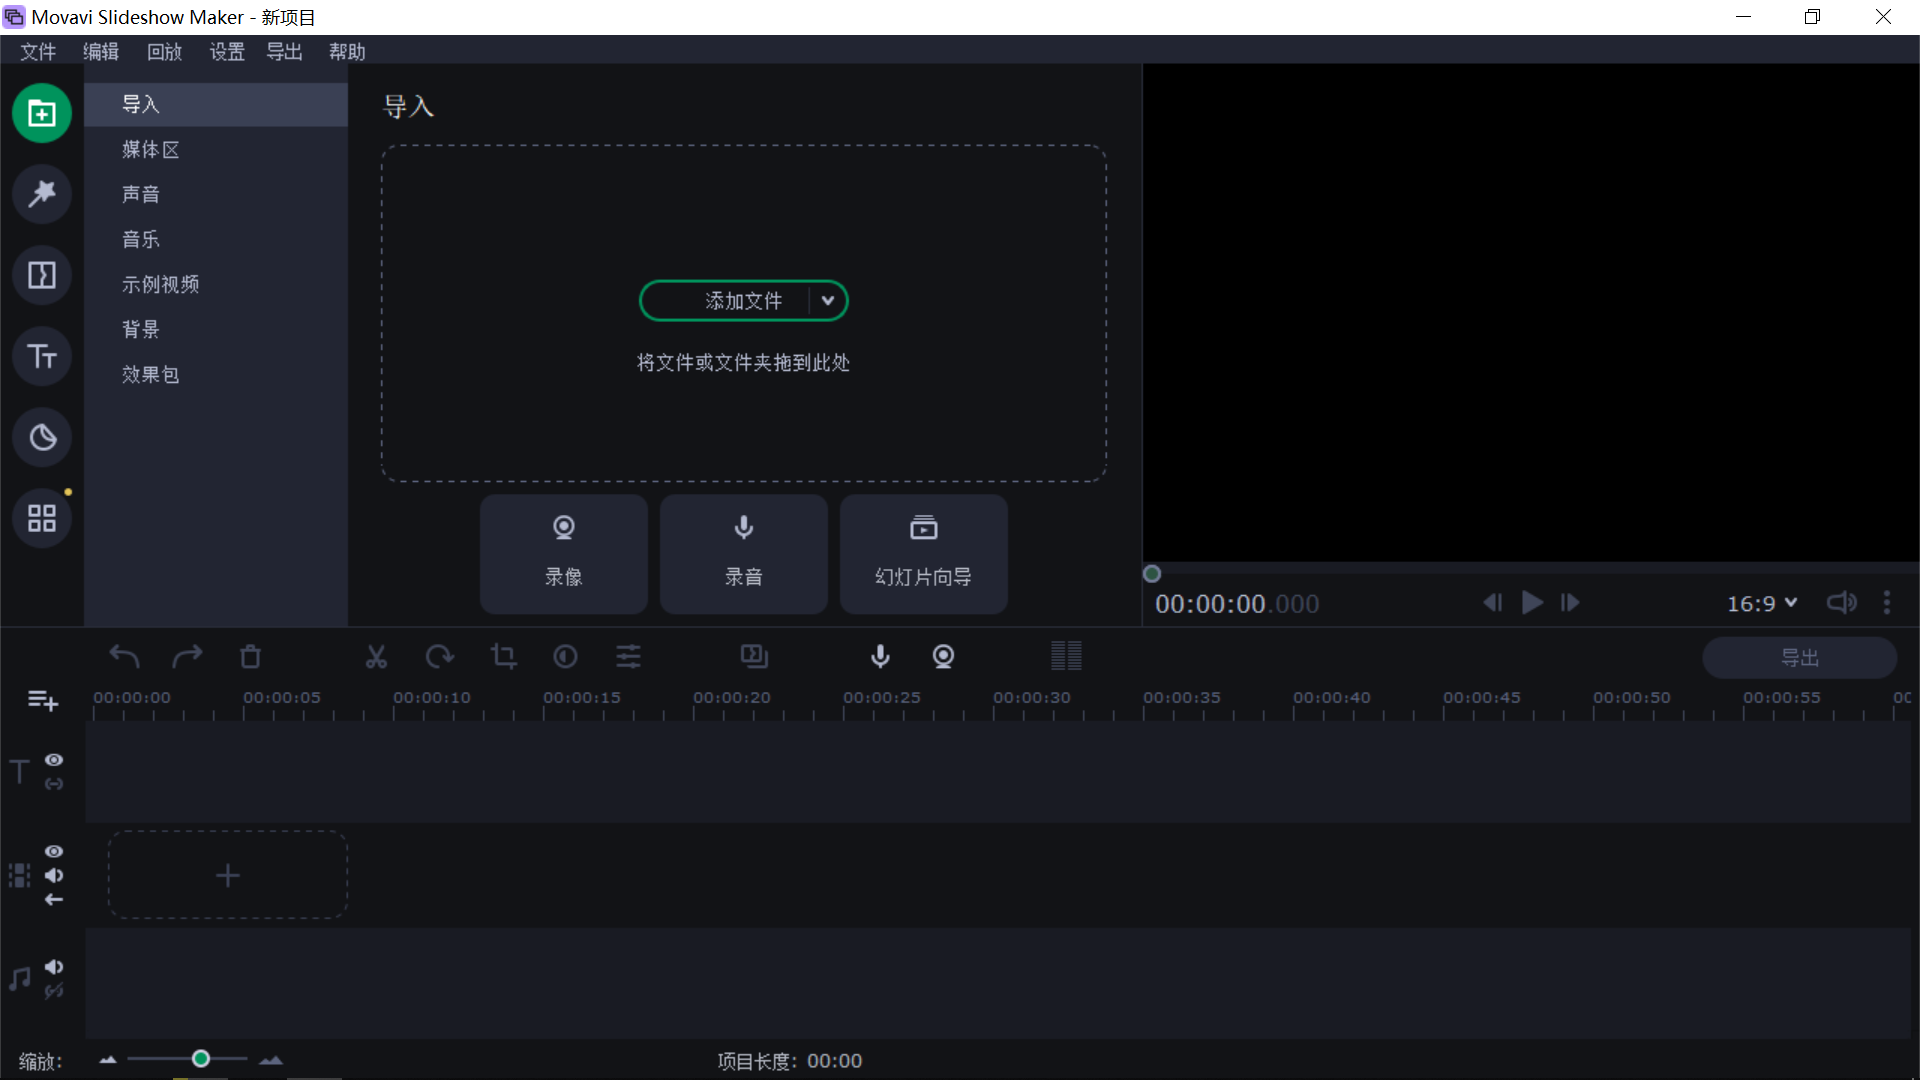The height and width of the screenshot is (1080, 1920).
Task: Click the 录音 record audio button
Action: 744,553
